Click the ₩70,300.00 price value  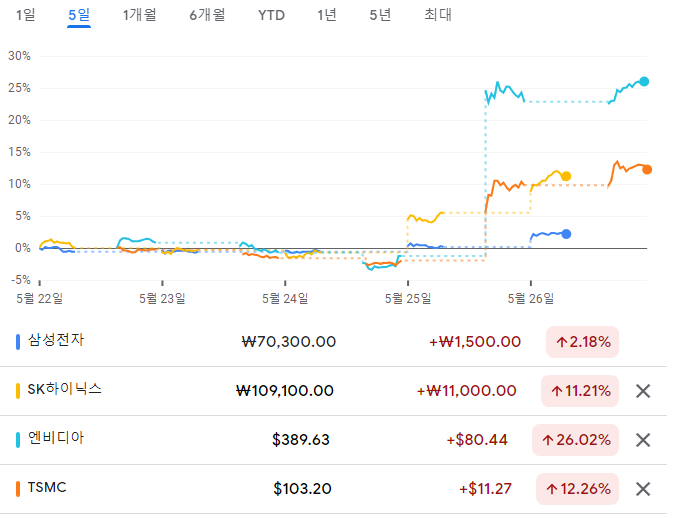coord(289,342)
